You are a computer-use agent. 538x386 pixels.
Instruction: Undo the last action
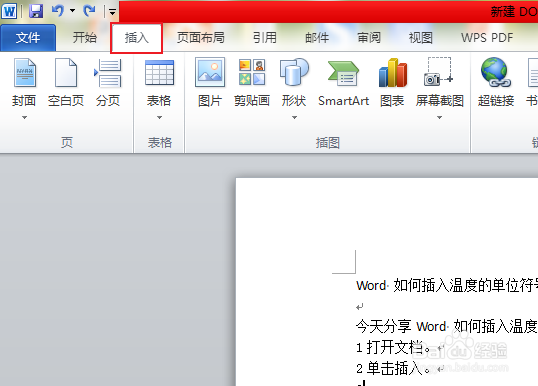pos(57,11)
